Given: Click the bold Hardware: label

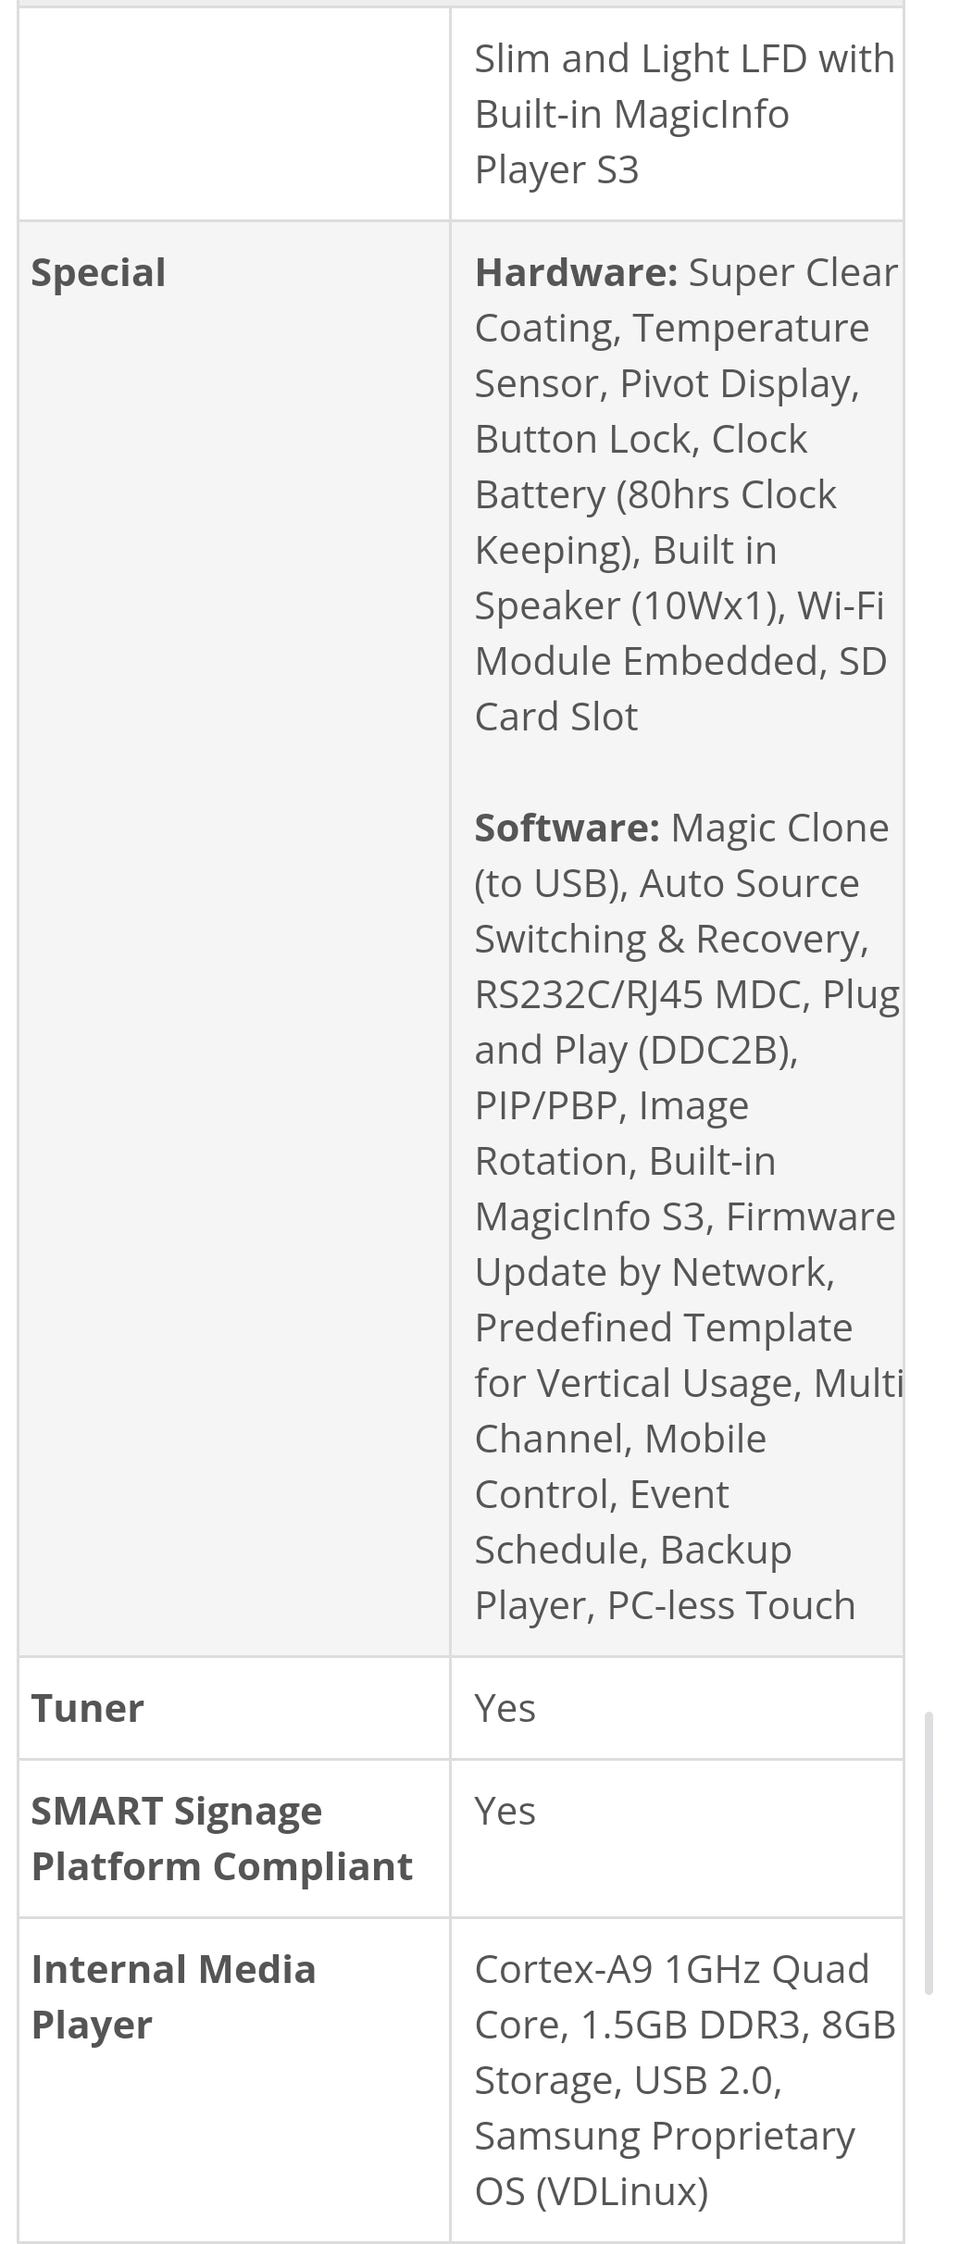Looking at the screenshot, I should [x=576, y=272].
